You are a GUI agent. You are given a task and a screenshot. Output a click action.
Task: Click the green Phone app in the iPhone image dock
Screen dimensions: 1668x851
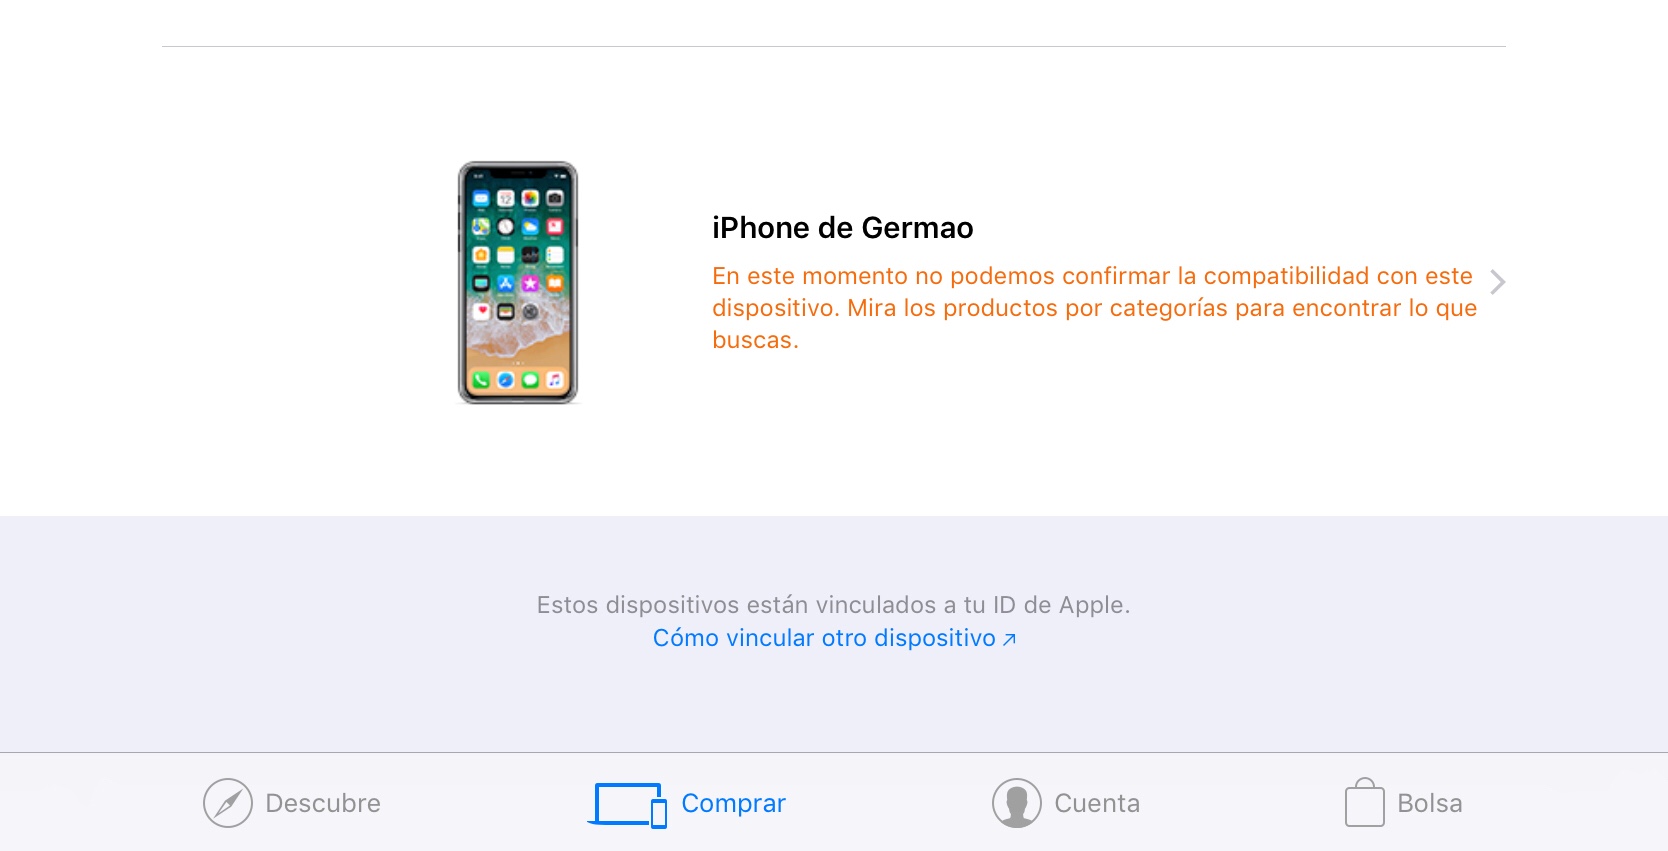click(481, 380)
